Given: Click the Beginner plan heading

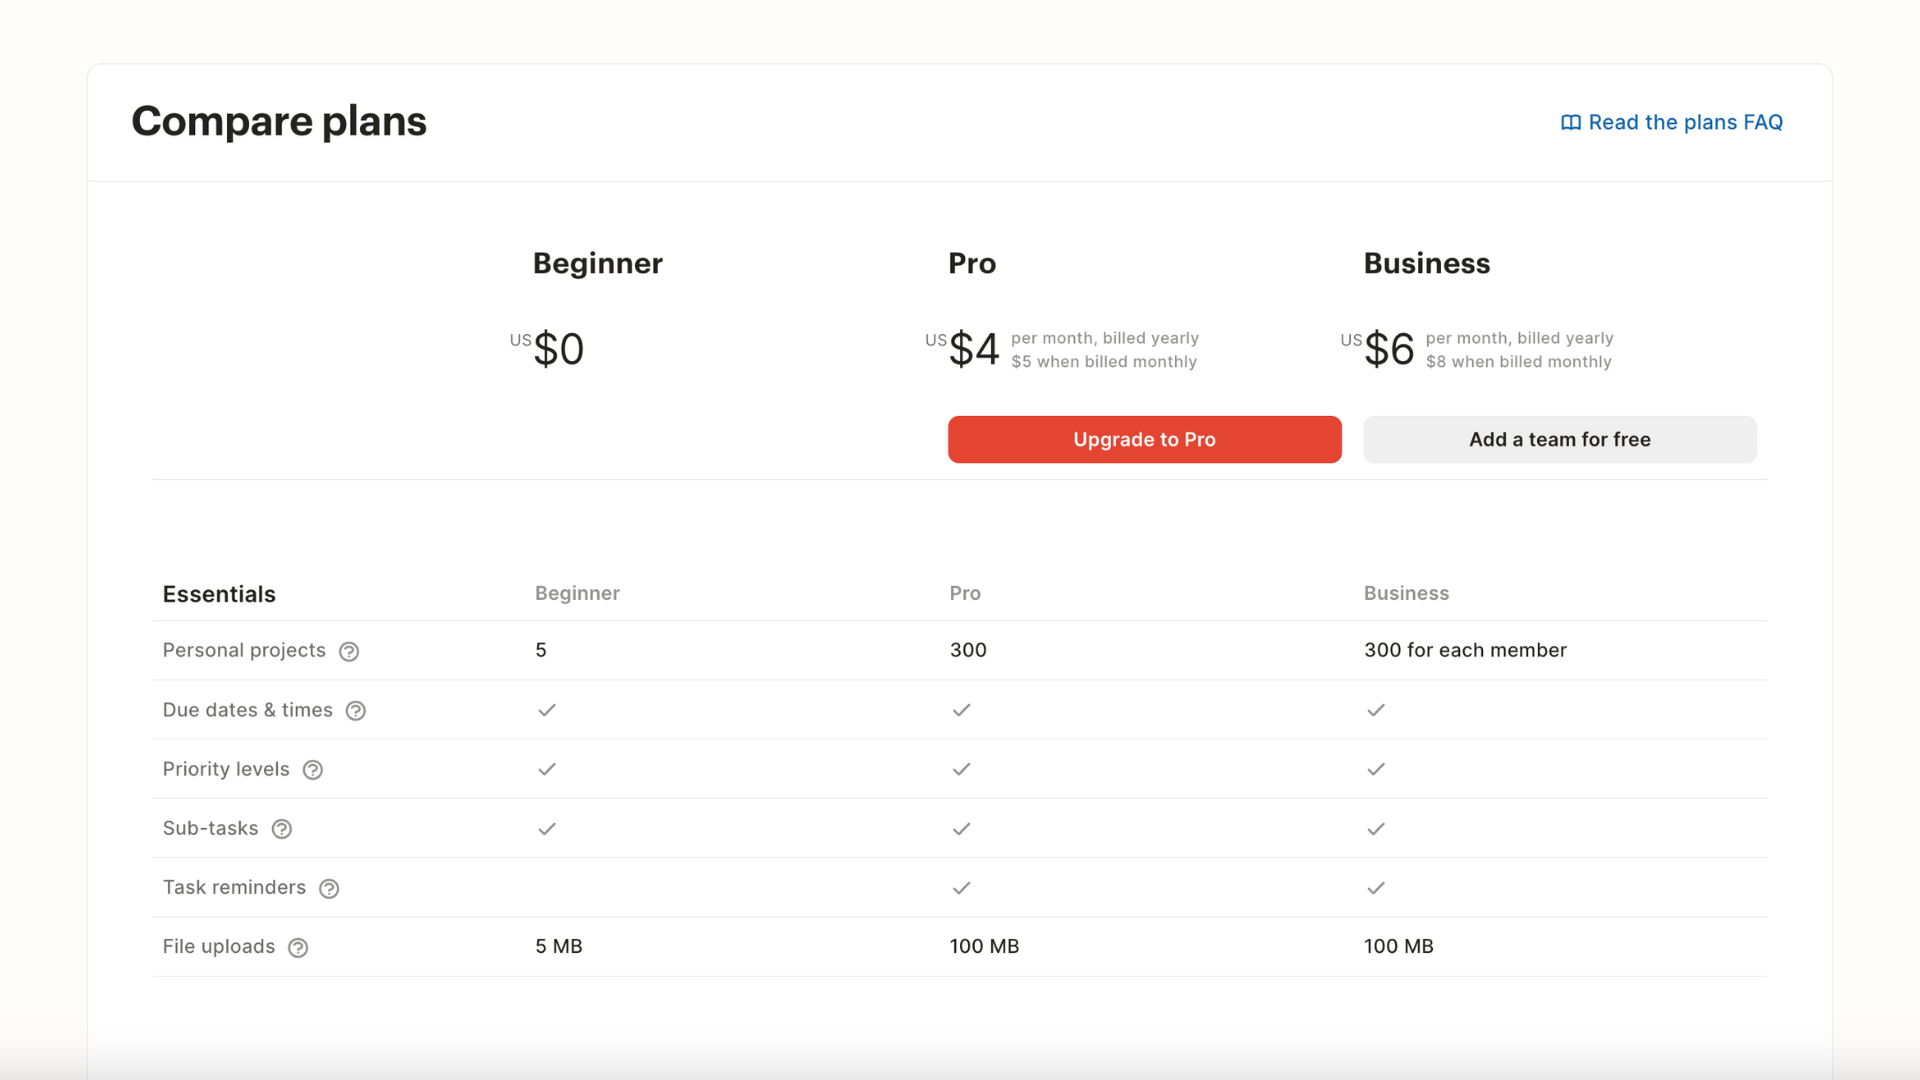Looking at the screenshot, I should pos(597,263).
